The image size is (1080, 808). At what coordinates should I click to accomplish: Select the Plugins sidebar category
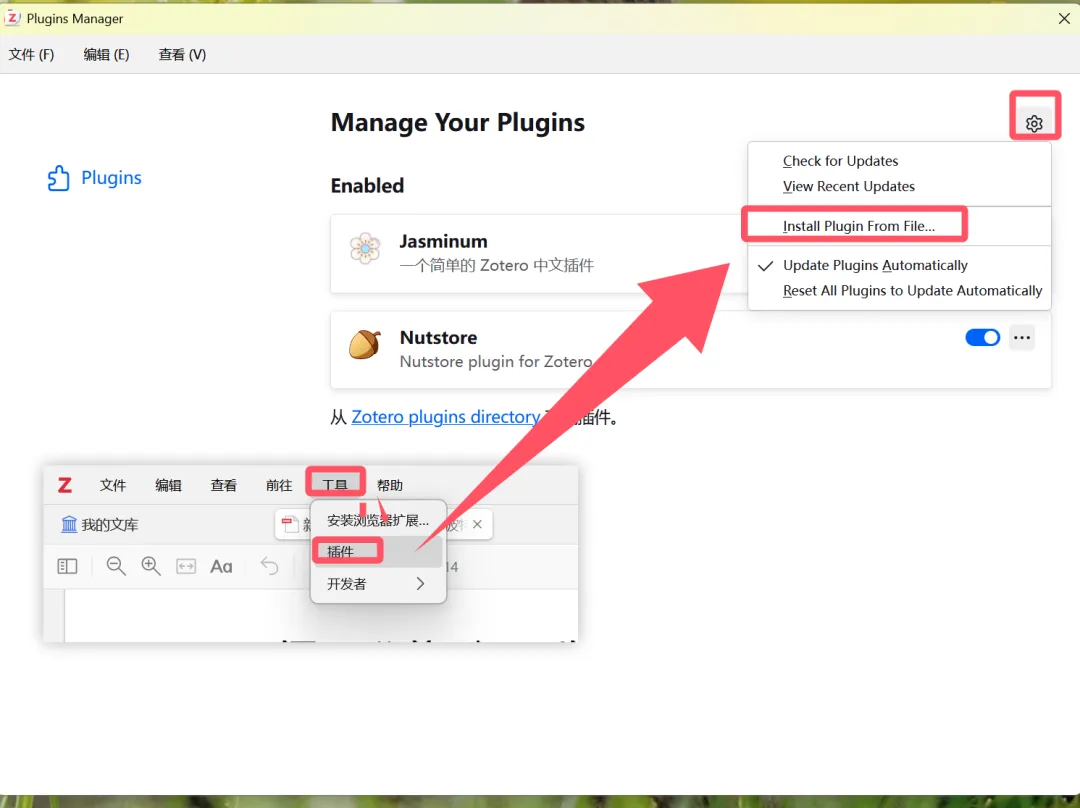pyautogui.click(x=94, y=178)
